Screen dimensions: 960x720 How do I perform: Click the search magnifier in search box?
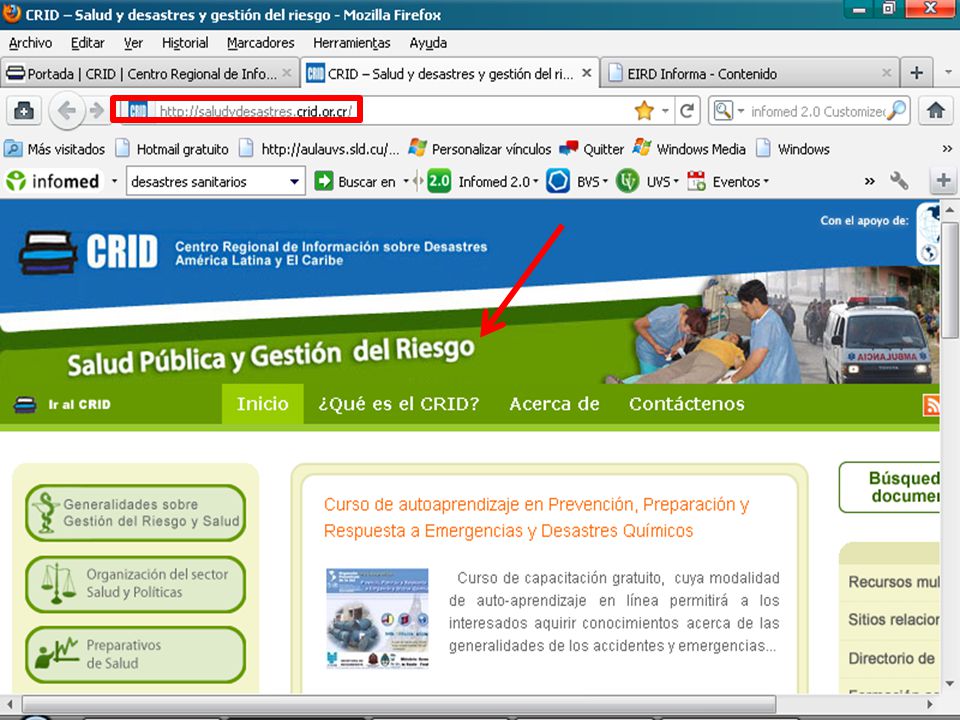tap(896, 111)
